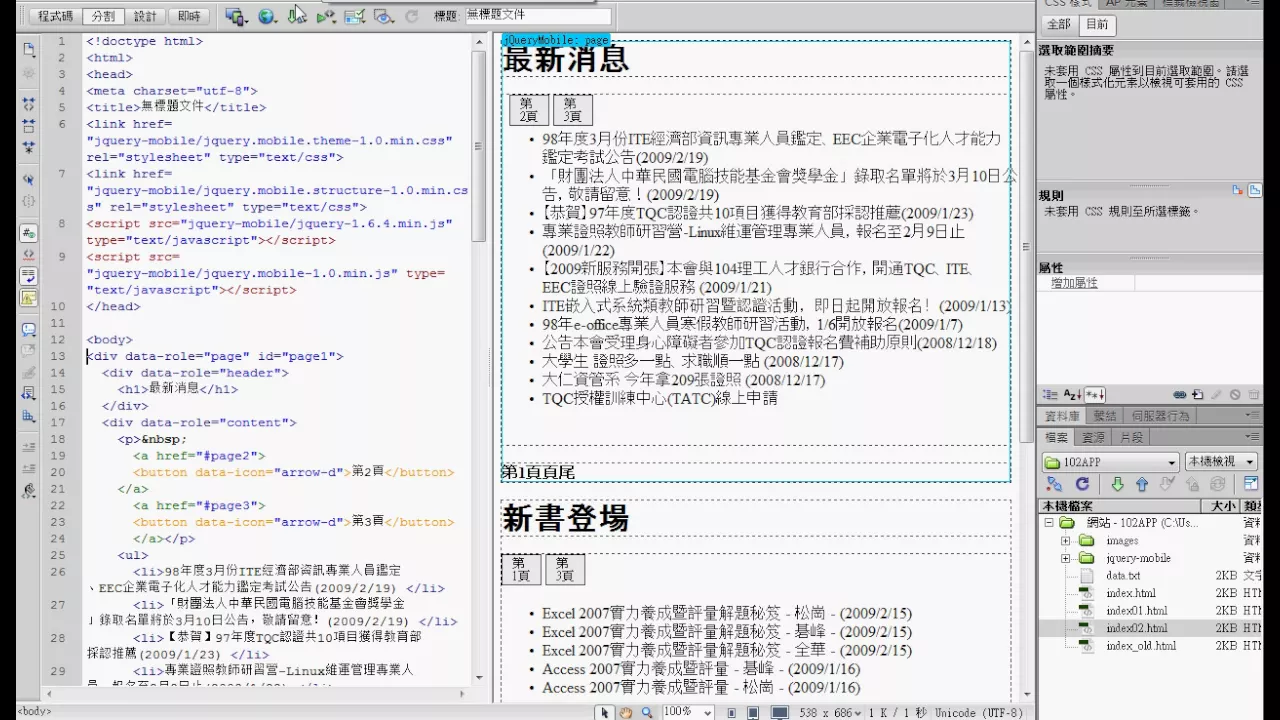
Task: Open Preview in Browser globe icon
Action: coord(267,16)
